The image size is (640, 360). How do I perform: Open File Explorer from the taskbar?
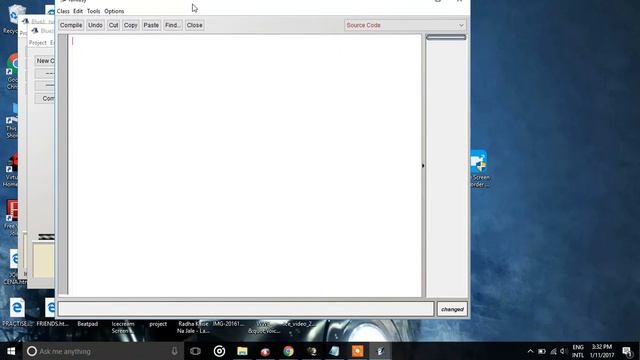[x=242, y=351]
